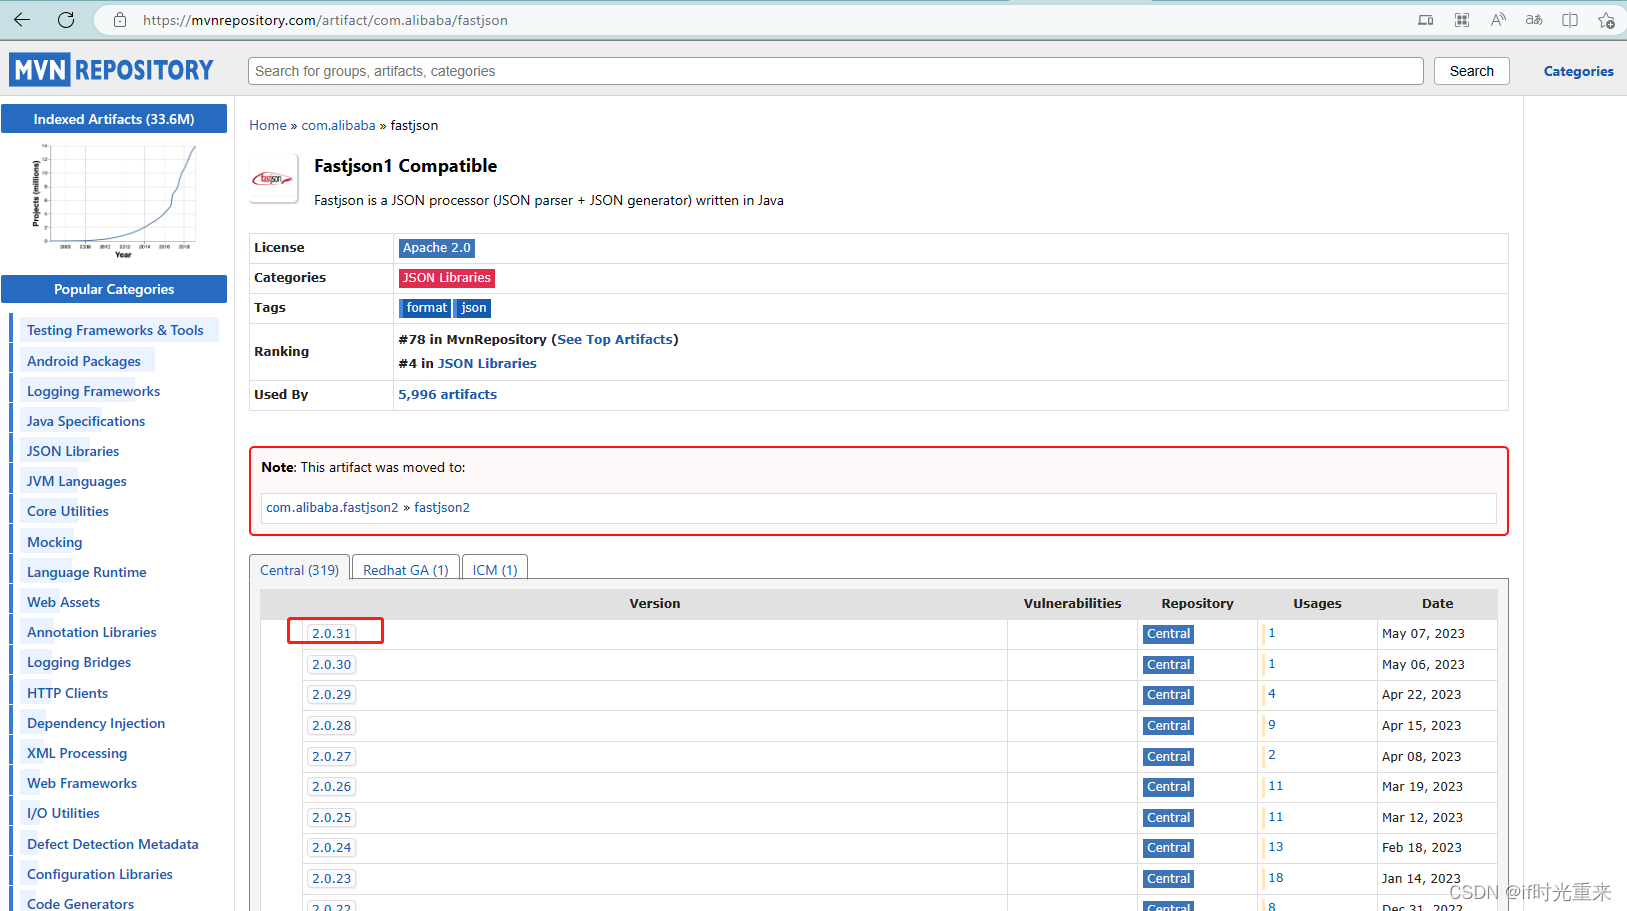This screenshot has height=911, width=1627.
Task: Open the translate icon in the address bar
Action: (x=1534, y=20)
